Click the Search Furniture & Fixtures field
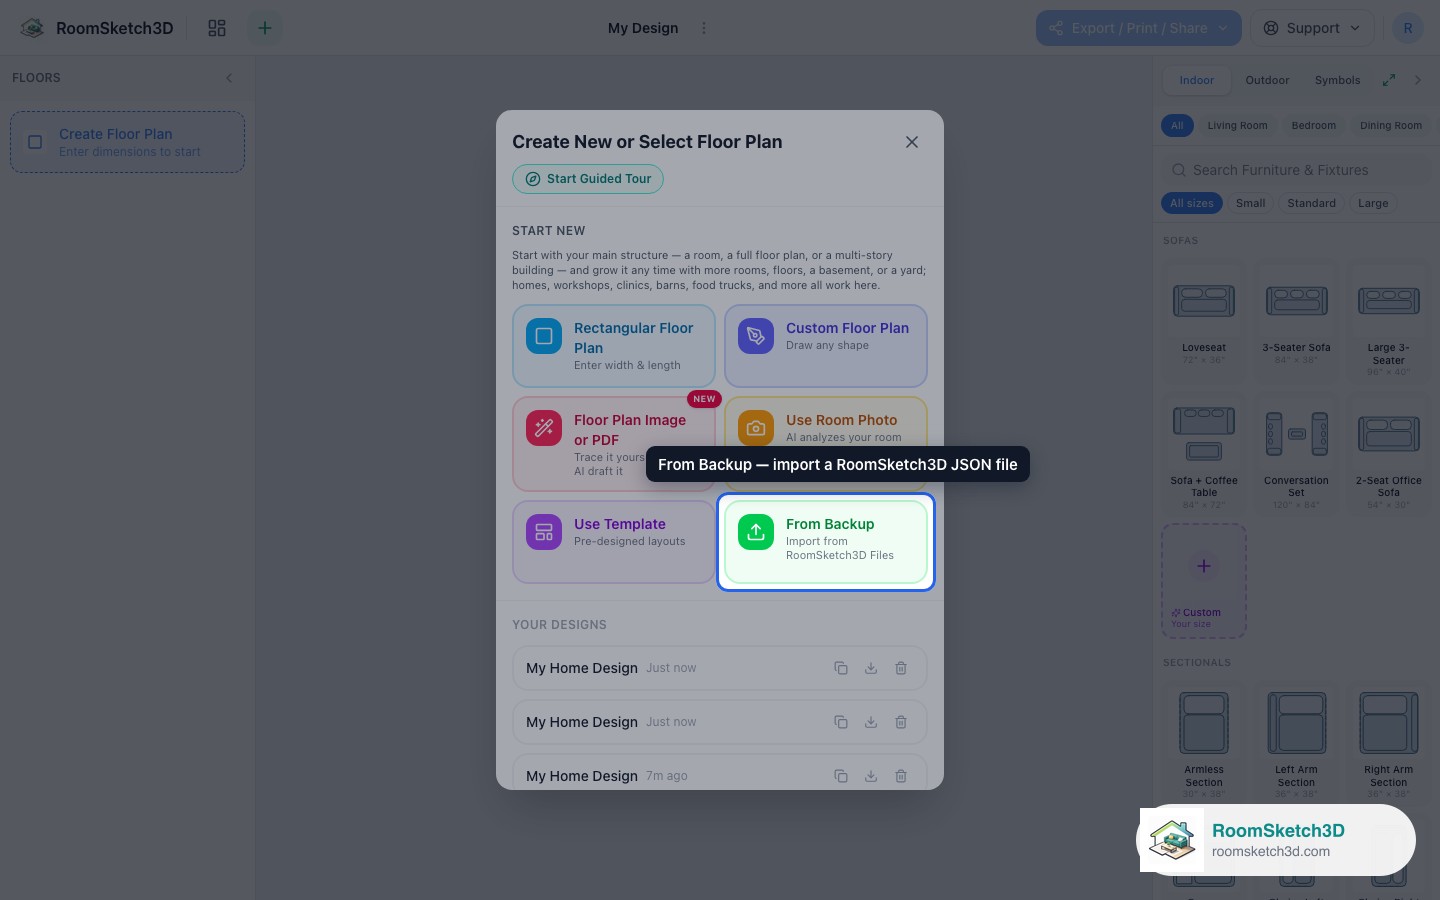The height and width of the screenshot is (900, 1440). click(x=1296, y=170)
